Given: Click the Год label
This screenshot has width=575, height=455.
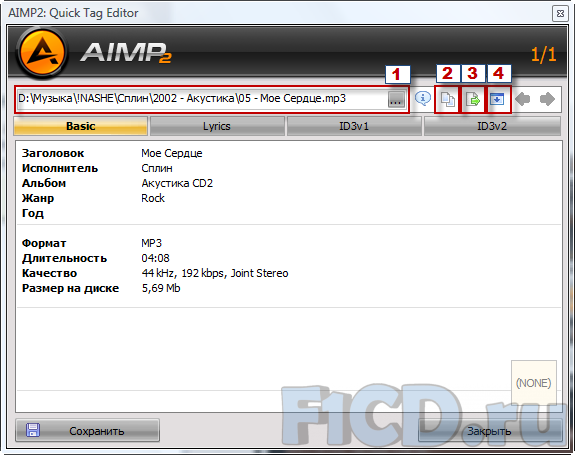Looking at the screenshot, I should click(x=33, y=213).
